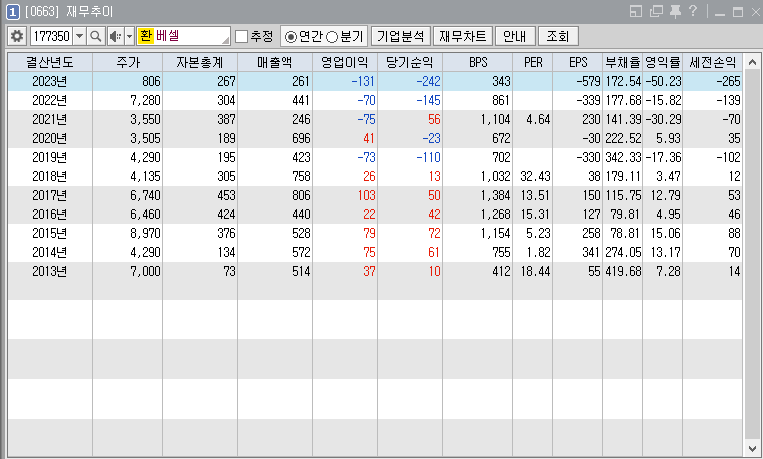Click the speaker sound icon
This screenshot has width=763, height=459.
point(115,37)
